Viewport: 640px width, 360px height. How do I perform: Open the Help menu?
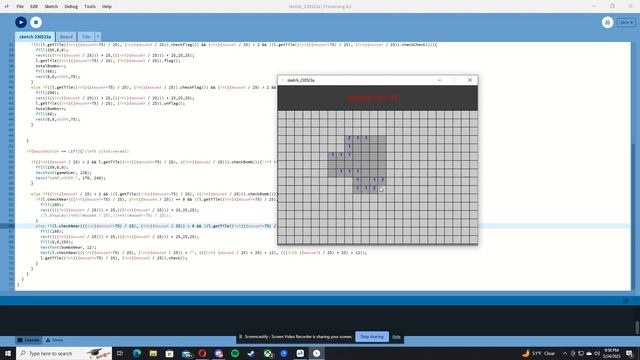point(107,7)
